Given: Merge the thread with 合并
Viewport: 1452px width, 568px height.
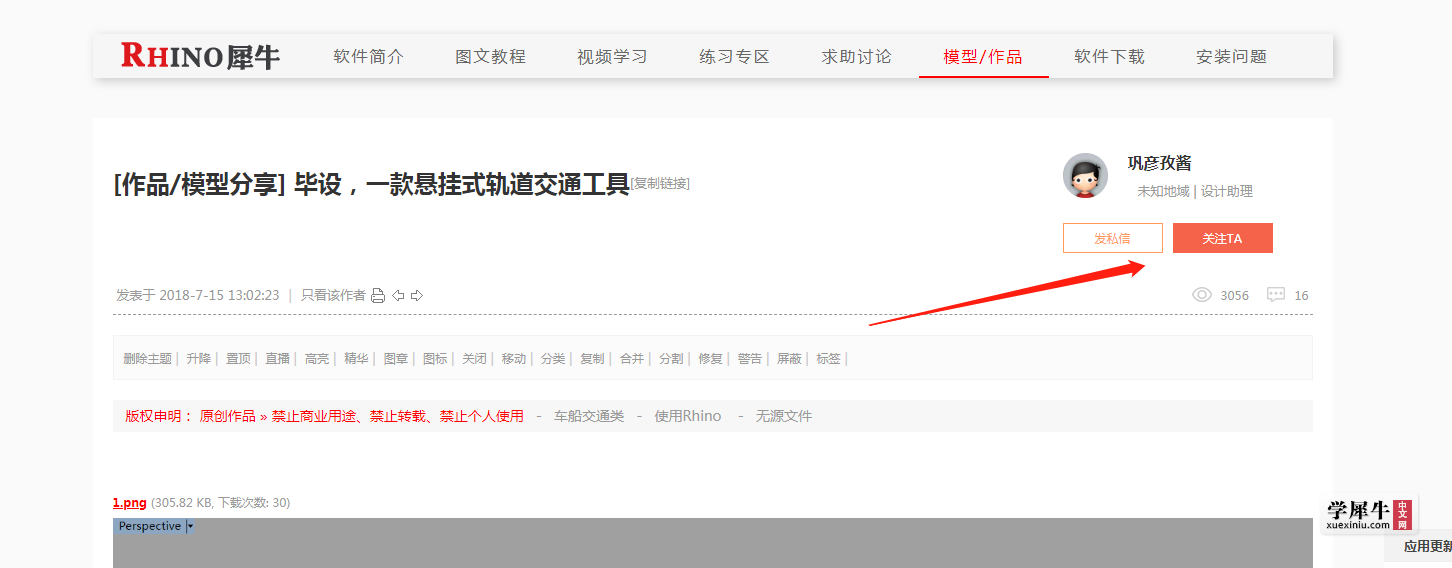Looking at the screenshot, I should (632, 358).
